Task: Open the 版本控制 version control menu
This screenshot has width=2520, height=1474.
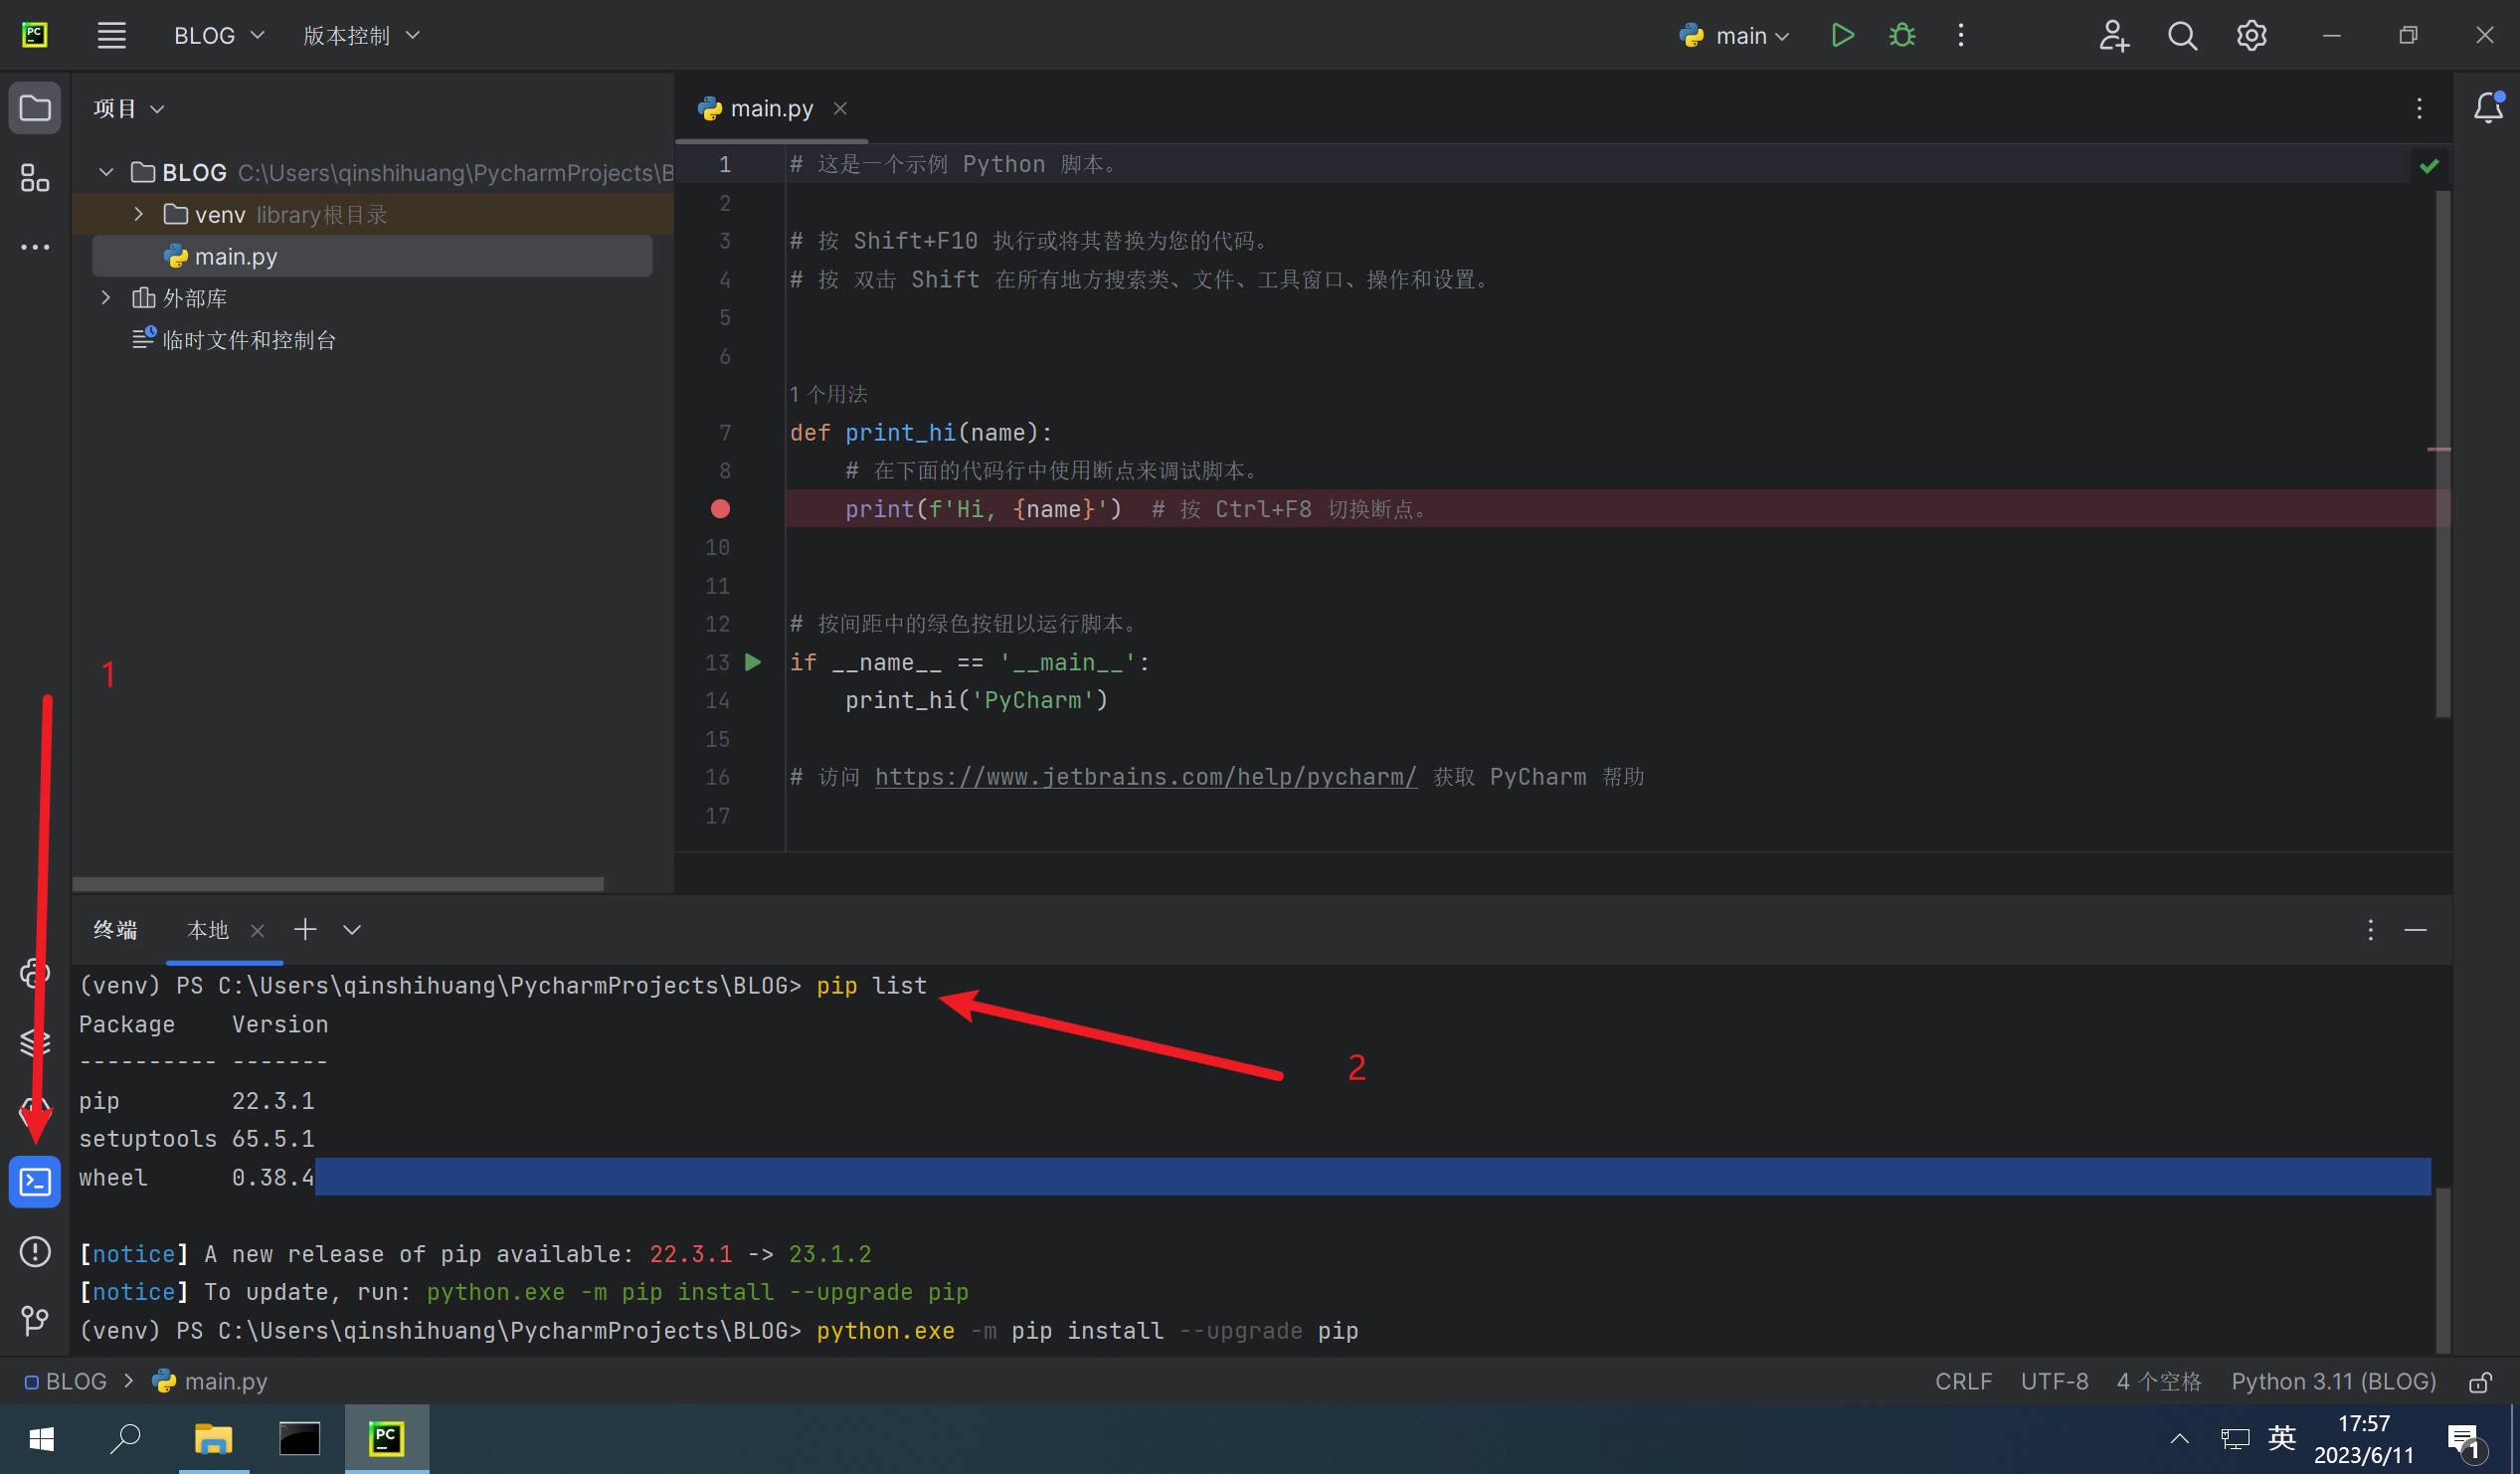Action: 360,35
